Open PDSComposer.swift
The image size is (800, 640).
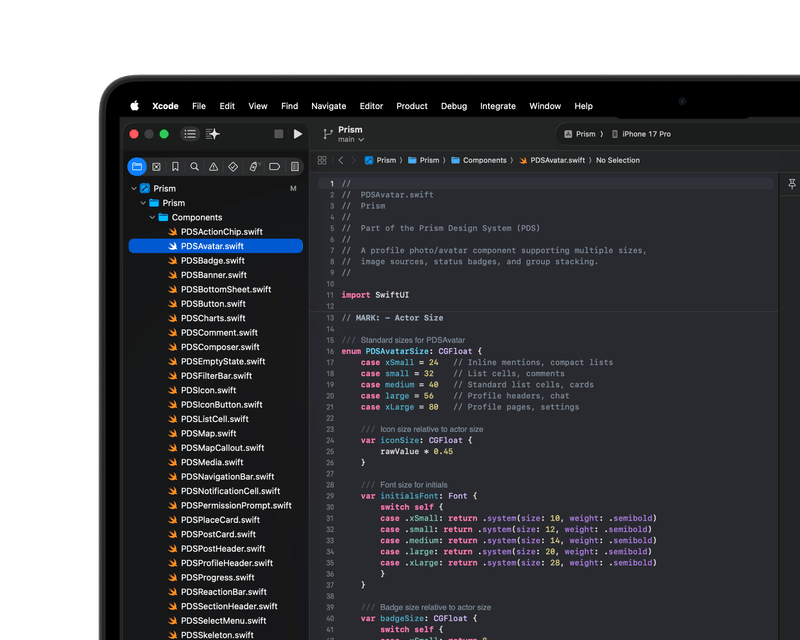[x=215, y=347]
